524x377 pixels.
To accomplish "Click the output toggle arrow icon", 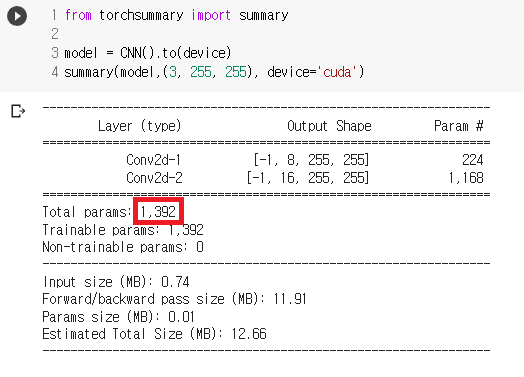I will pos(18,111).
